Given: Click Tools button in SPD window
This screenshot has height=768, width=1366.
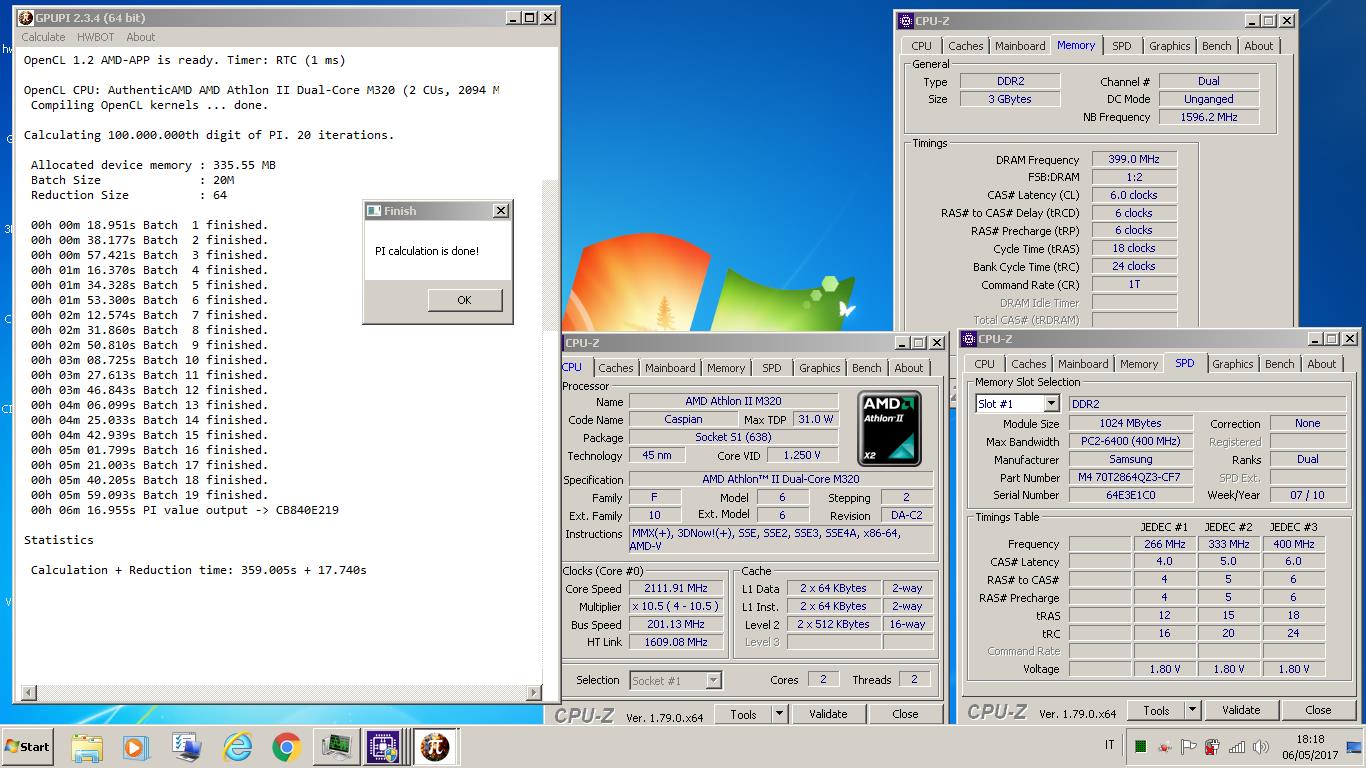Looking at the screenshot, I should pos(1157,710).
